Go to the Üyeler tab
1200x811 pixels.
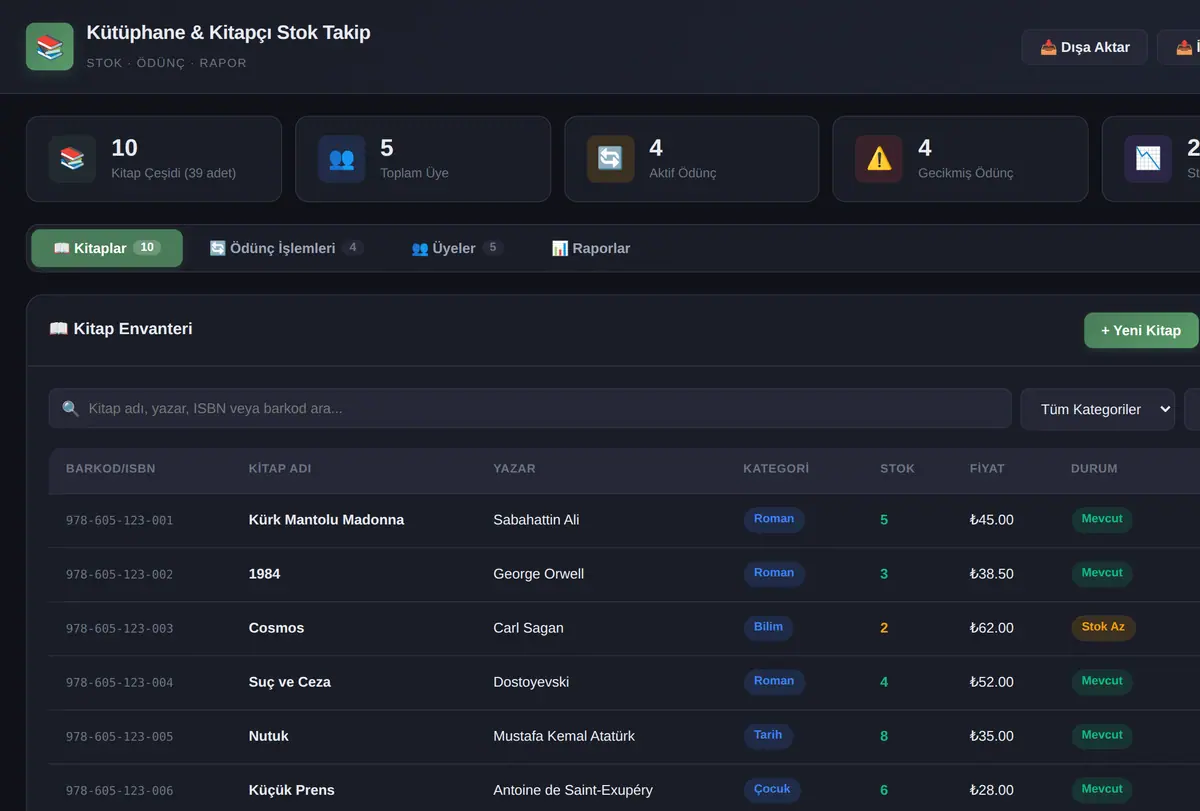[x=457, y=248]
